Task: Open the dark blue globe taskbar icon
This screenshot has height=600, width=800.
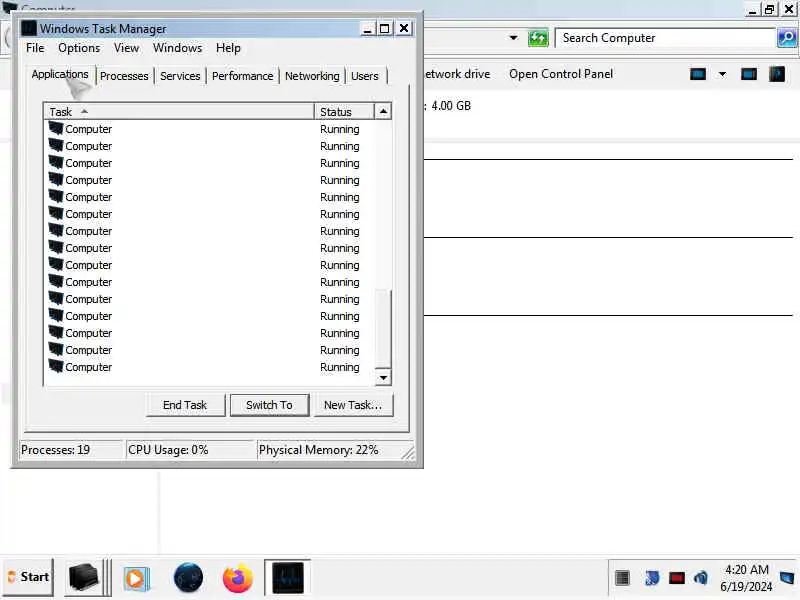Action: (188, 578)
